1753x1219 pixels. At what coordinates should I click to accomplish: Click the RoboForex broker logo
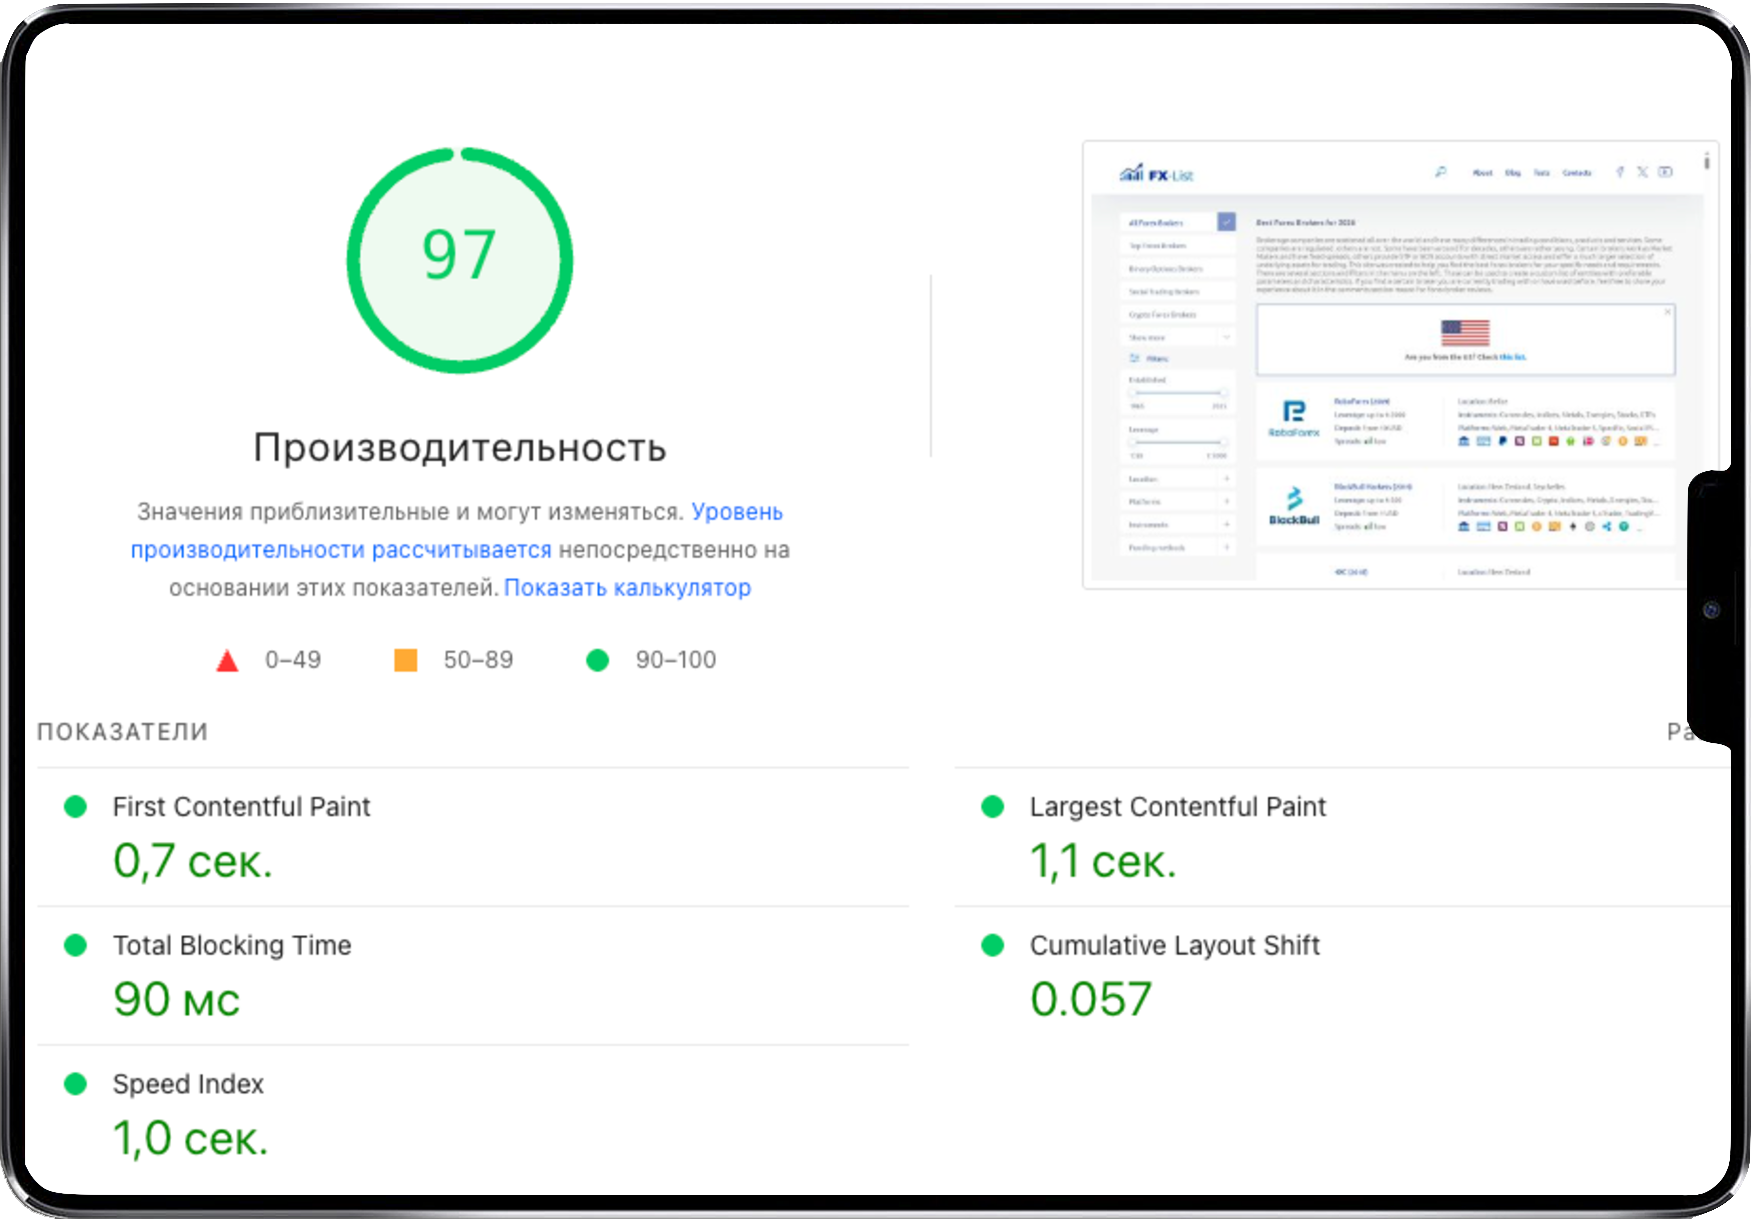pos(1294,415)
